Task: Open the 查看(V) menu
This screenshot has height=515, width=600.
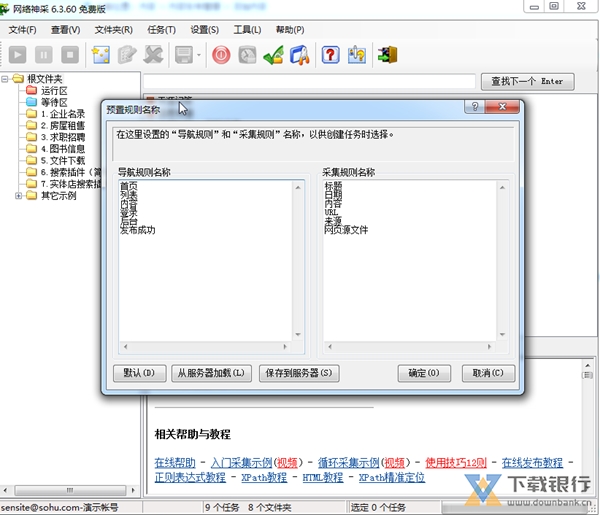Action: click(66, 30)
